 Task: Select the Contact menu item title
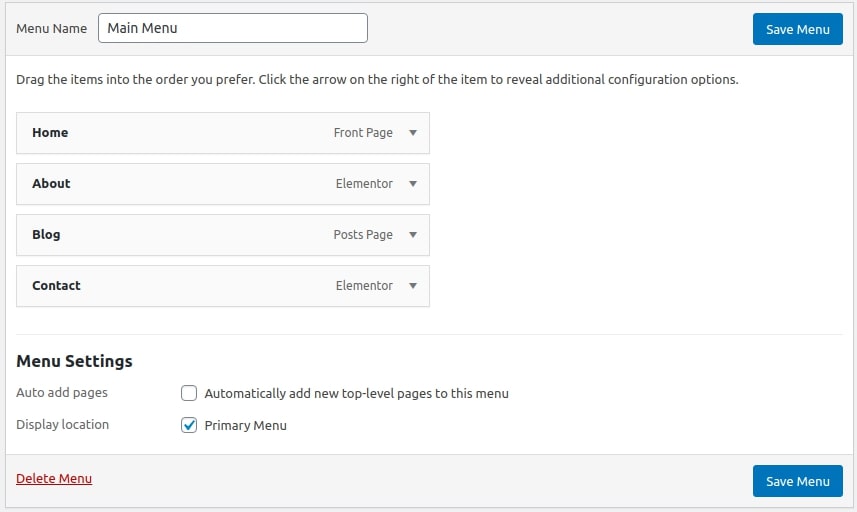tap(56, 286)
